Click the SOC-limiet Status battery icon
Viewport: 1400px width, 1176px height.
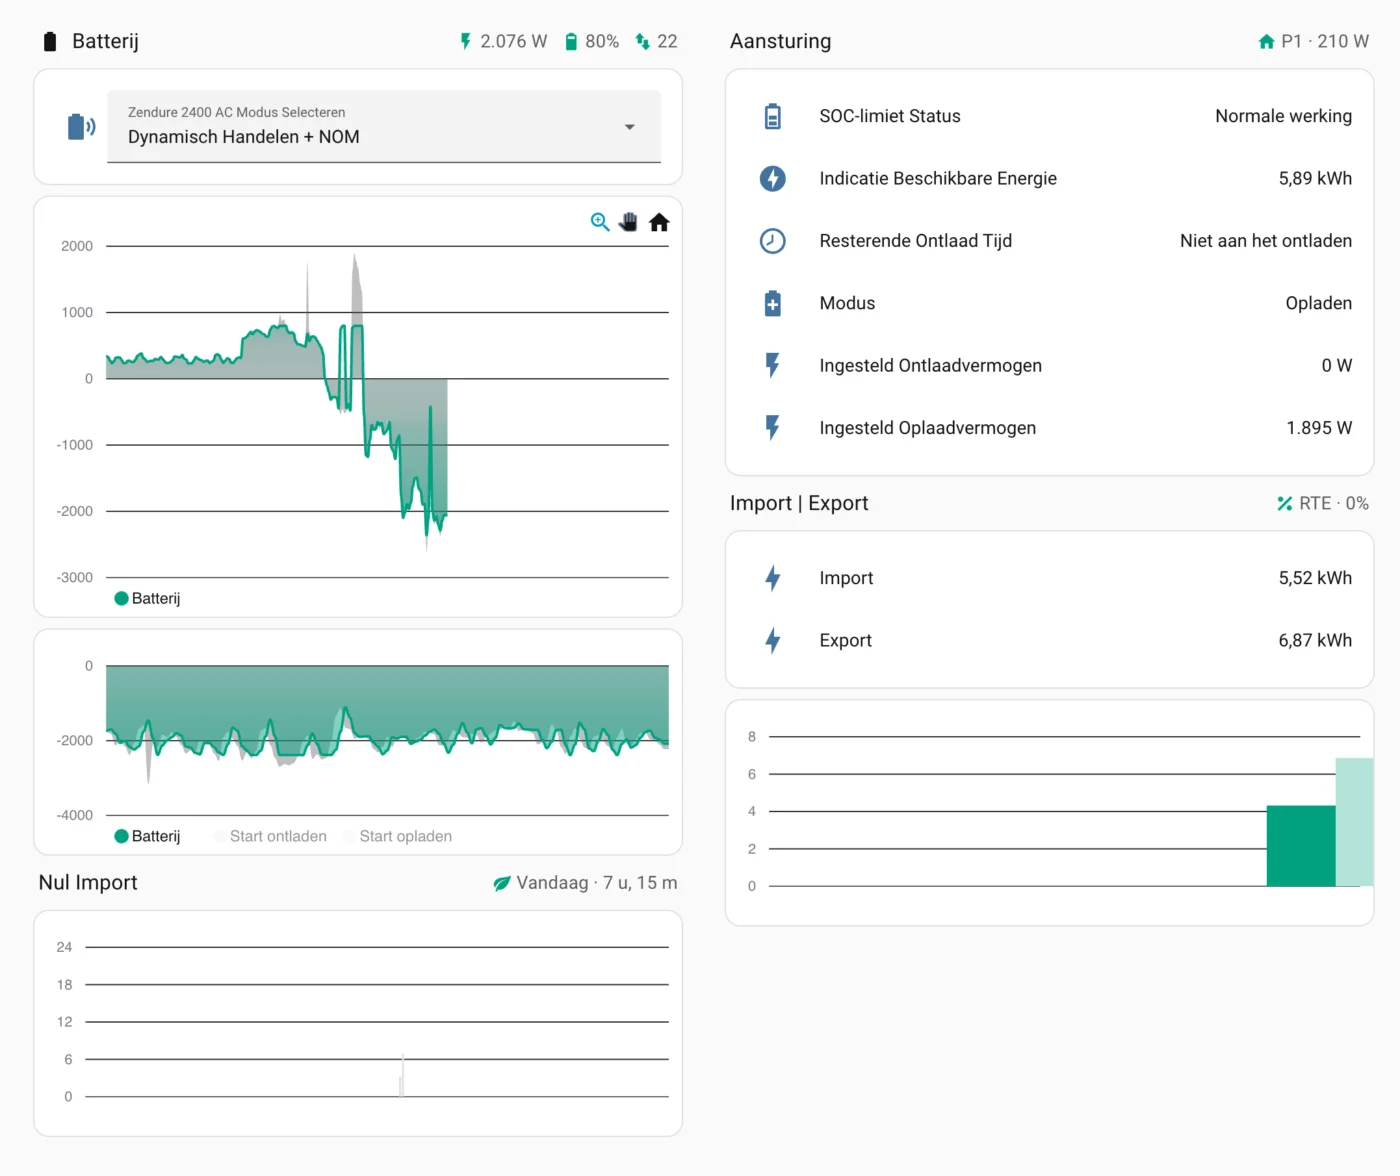773,116
